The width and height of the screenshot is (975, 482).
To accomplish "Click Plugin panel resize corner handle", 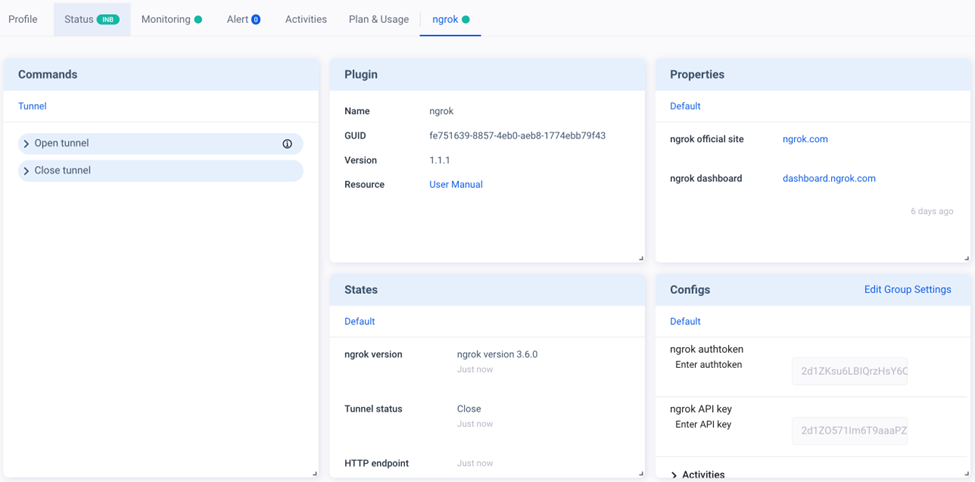I will click(x=640, y=258).
